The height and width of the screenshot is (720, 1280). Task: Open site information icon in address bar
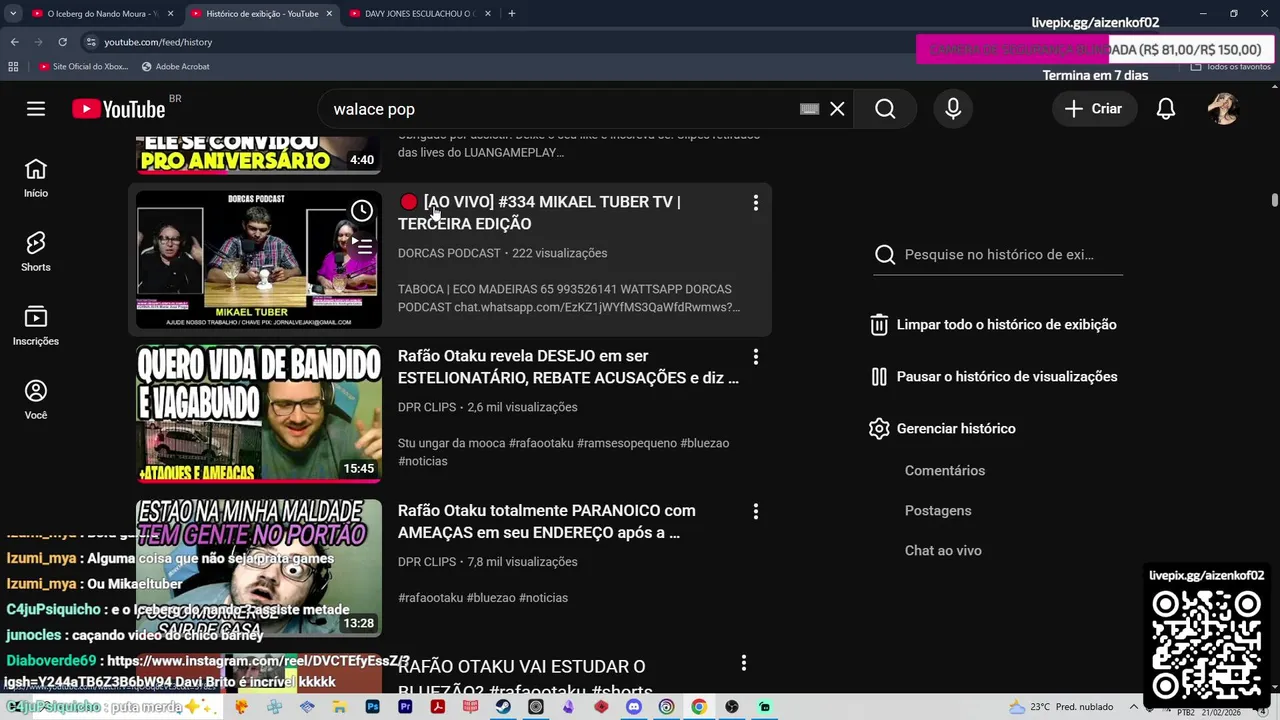click(x=91, y=42)
